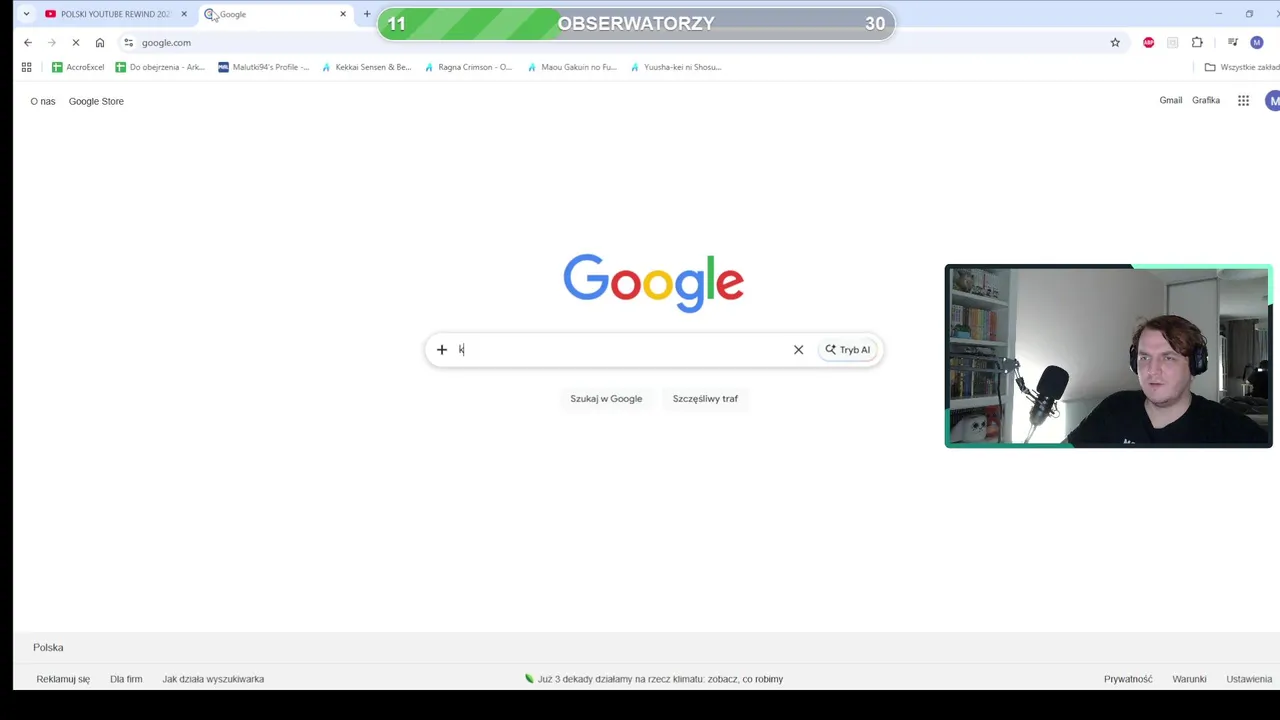
Task: Open the Dla firm footer link
Action: click(126, 679)
